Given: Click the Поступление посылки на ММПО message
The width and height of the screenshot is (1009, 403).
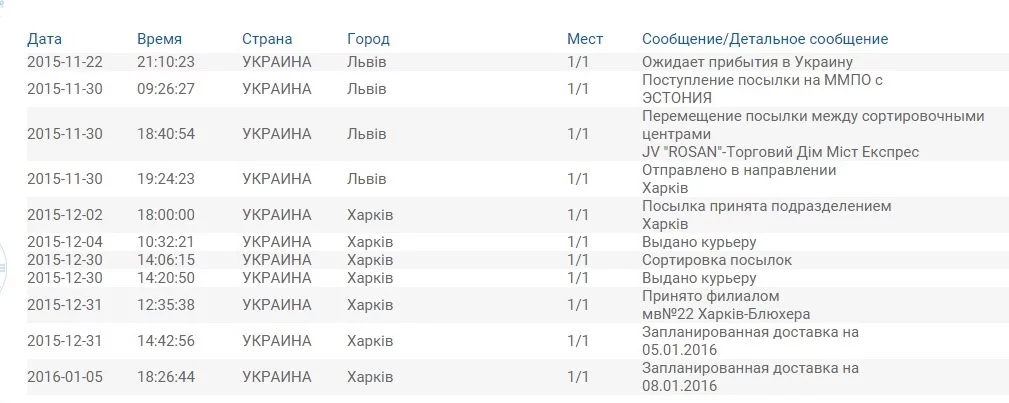Looking at the screenshot, I should pyautogui.click(x=762, y=80).
